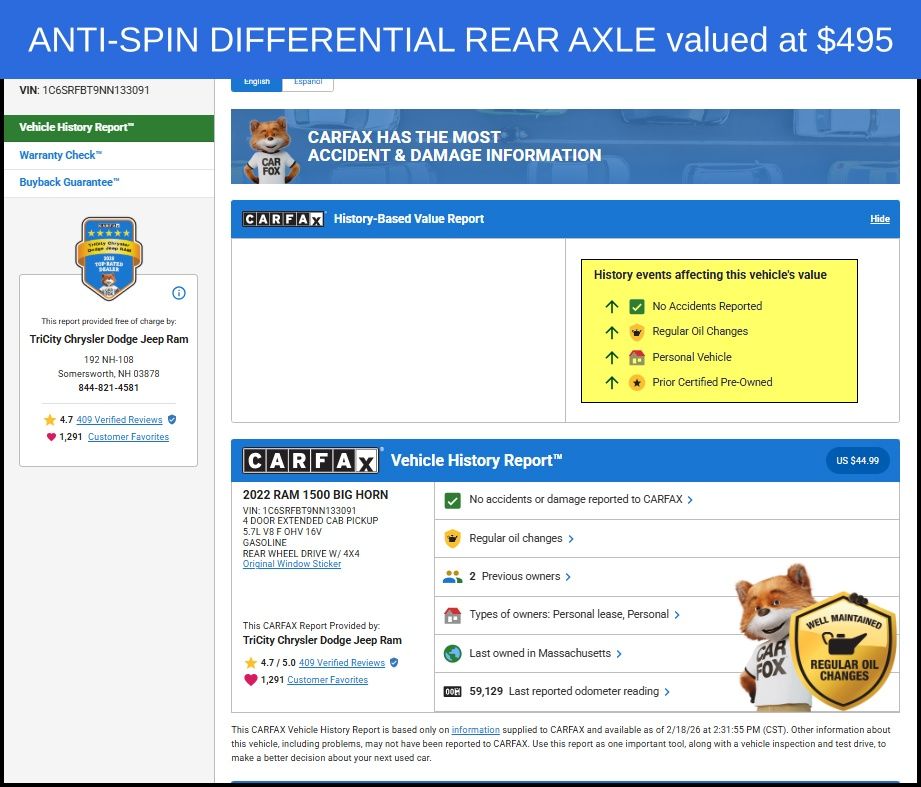Click the globe icon beside Last owned in Massachusetts

[452, 653]
